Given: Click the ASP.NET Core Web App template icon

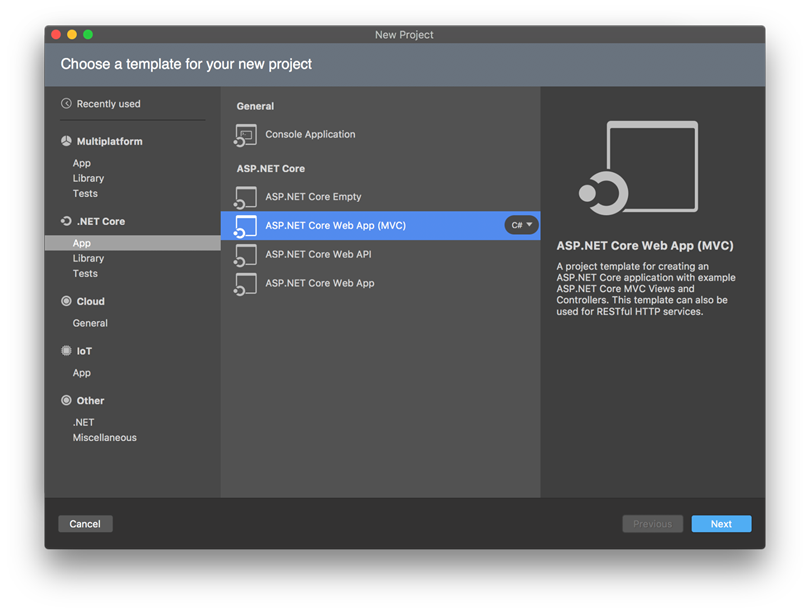Looking at the screenshot, I should point(245,284).
